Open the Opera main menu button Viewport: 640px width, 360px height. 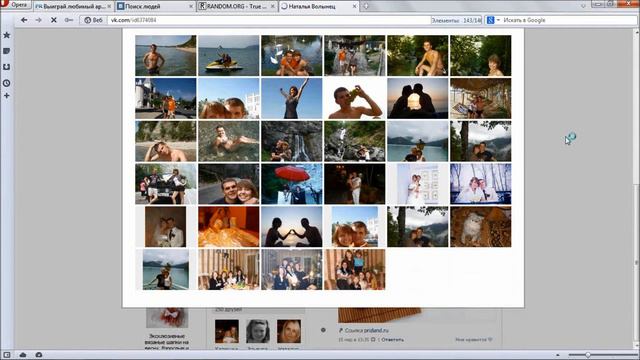pos(16,5)
